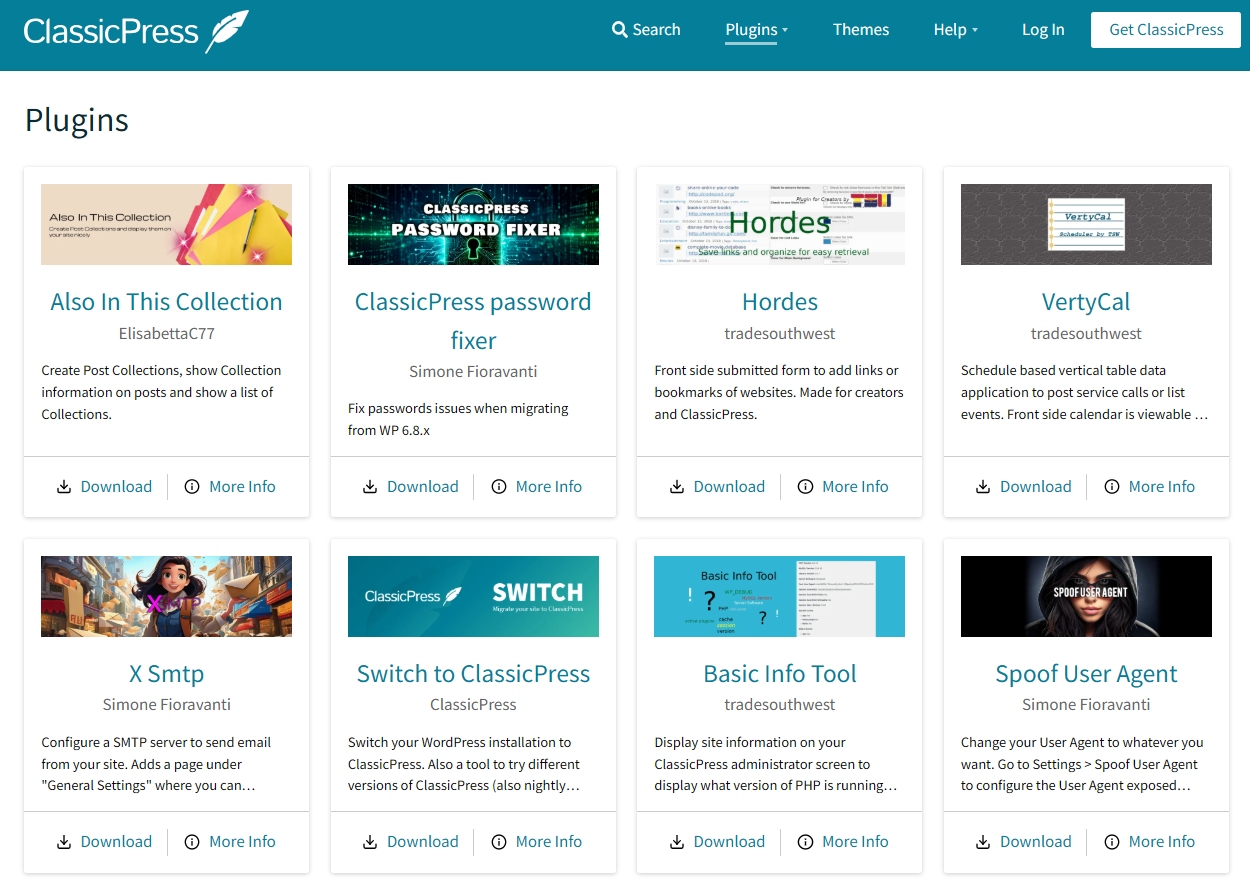
Task: Open the Switch to ClassicPress title link
Action: pos(473,674)
